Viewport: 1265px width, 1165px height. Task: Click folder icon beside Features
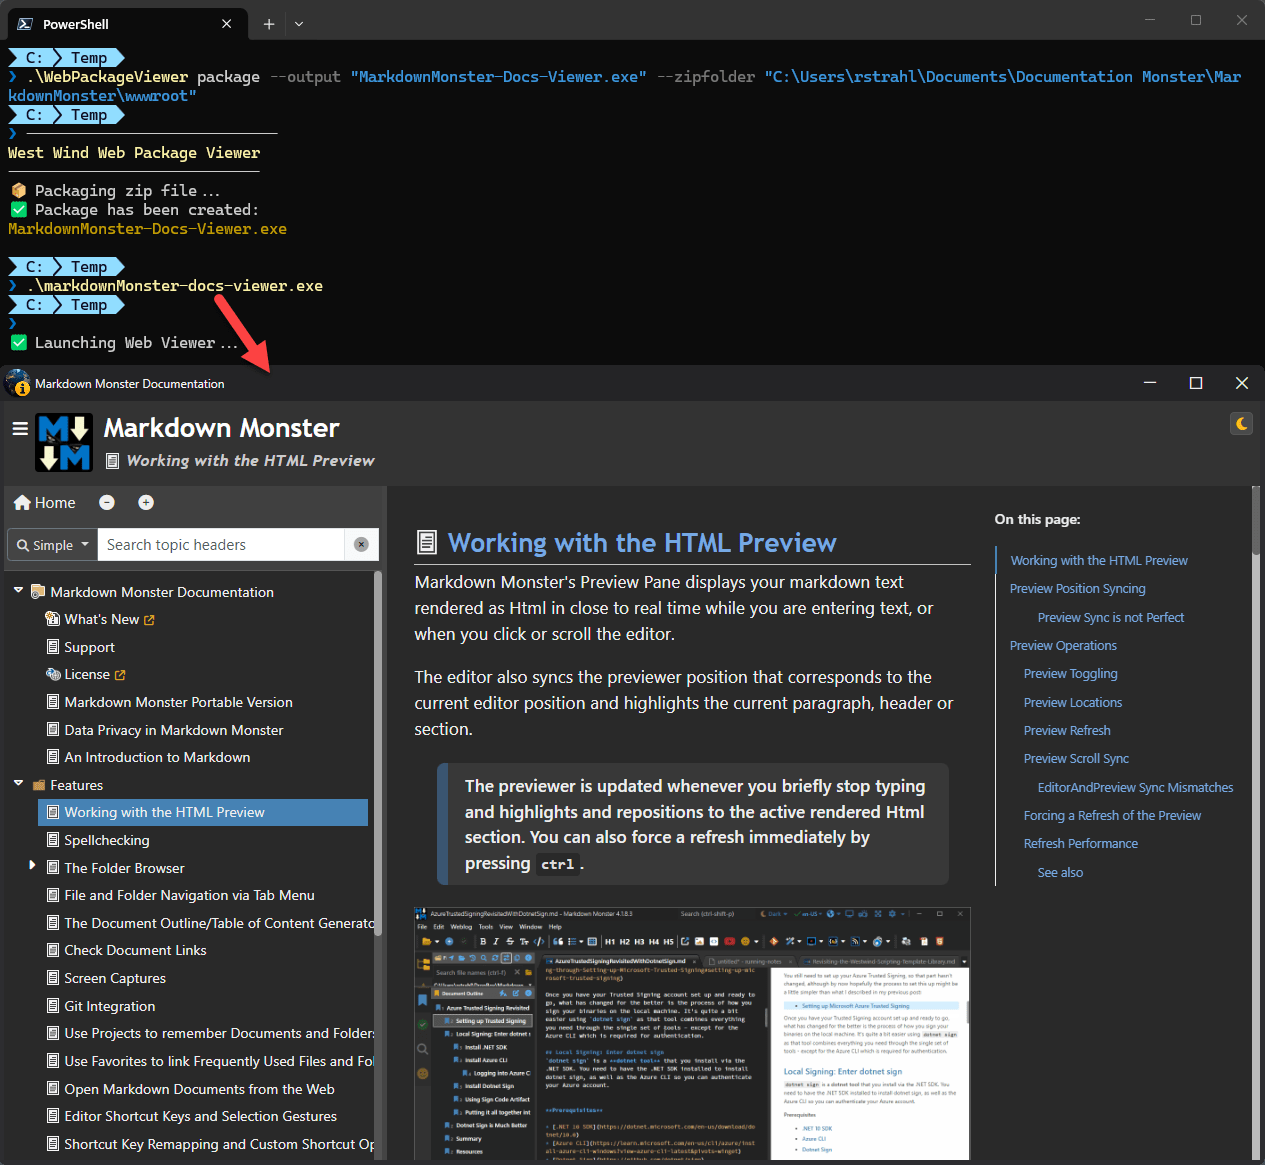click(39, 786)
